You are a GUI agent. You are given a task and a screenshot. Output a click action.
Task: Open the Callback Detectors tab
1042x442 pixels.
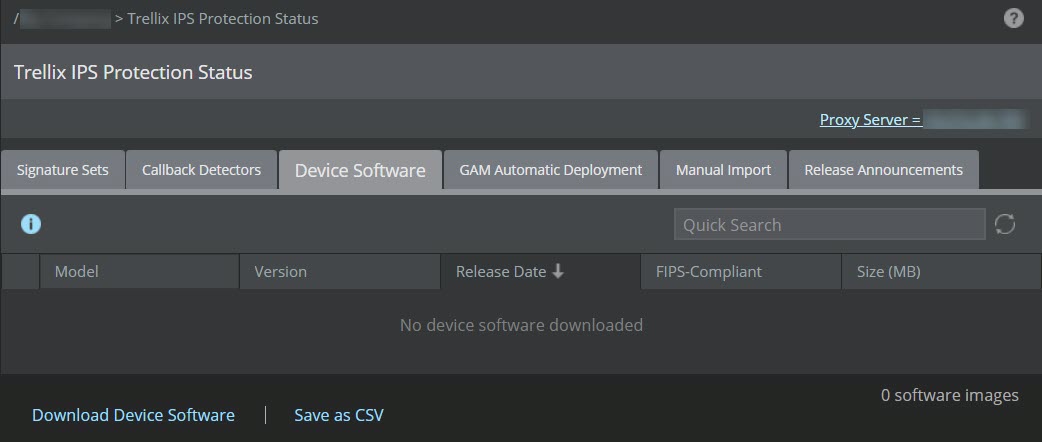[x=201, y=170]
